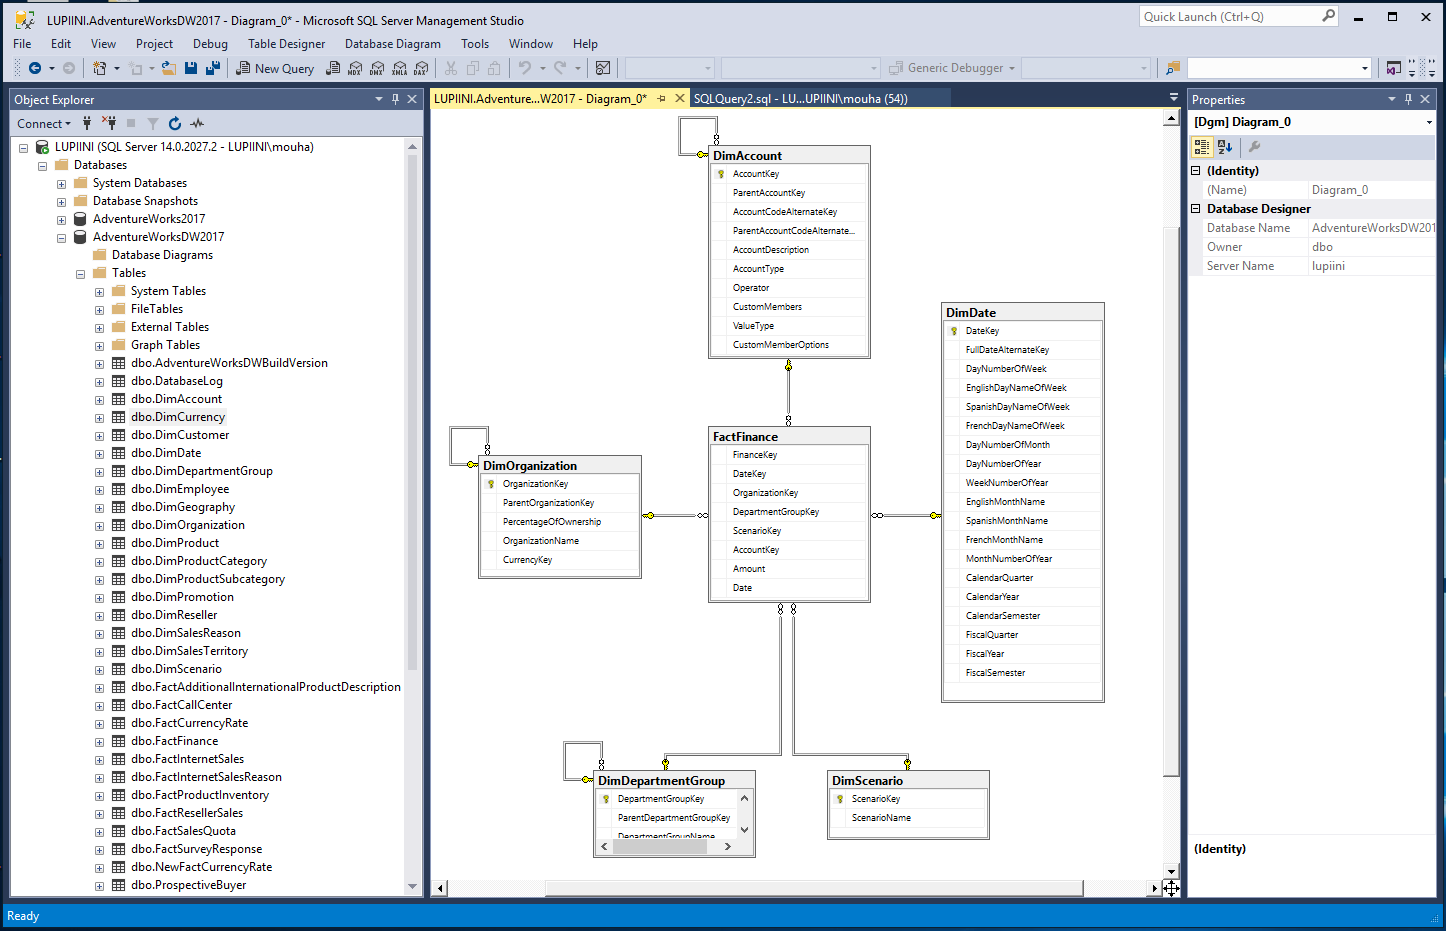Click the Database Engine Query icon
This screenshot has height=931, width=1446.
click(334, 68)
